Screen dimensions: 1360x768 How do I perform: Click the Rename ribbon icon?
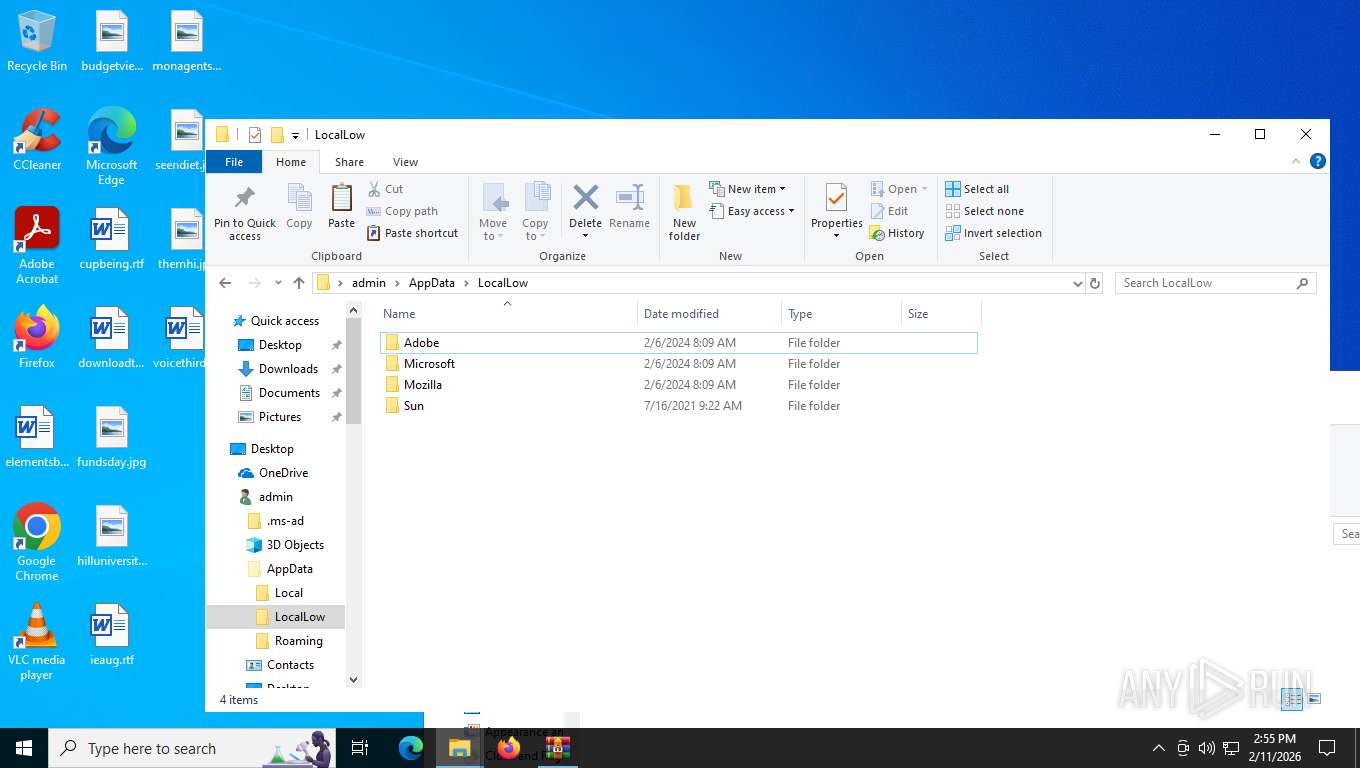(x=629, y=207)
